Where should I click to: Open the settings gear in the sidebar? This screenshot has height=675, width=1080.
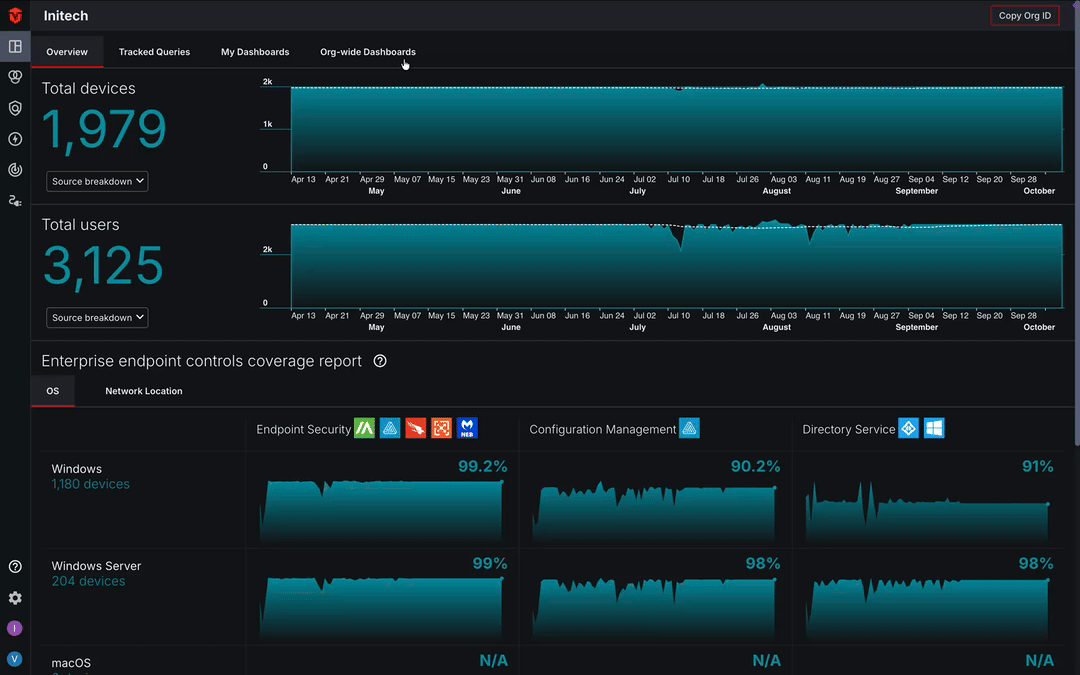pos(14,597)
